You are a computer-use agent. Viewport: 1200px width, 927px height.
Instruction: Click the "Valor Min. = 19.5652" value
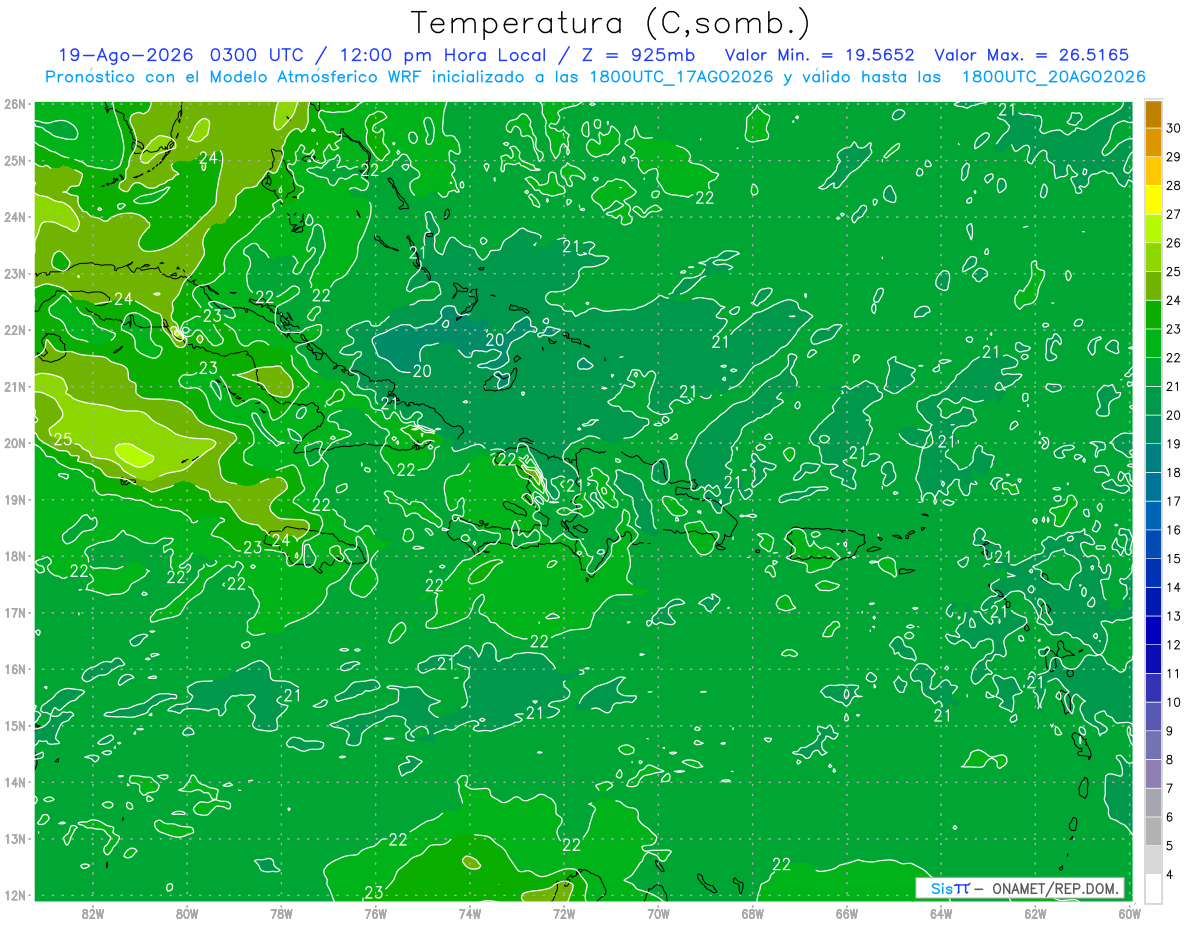[x=819, y=55]
